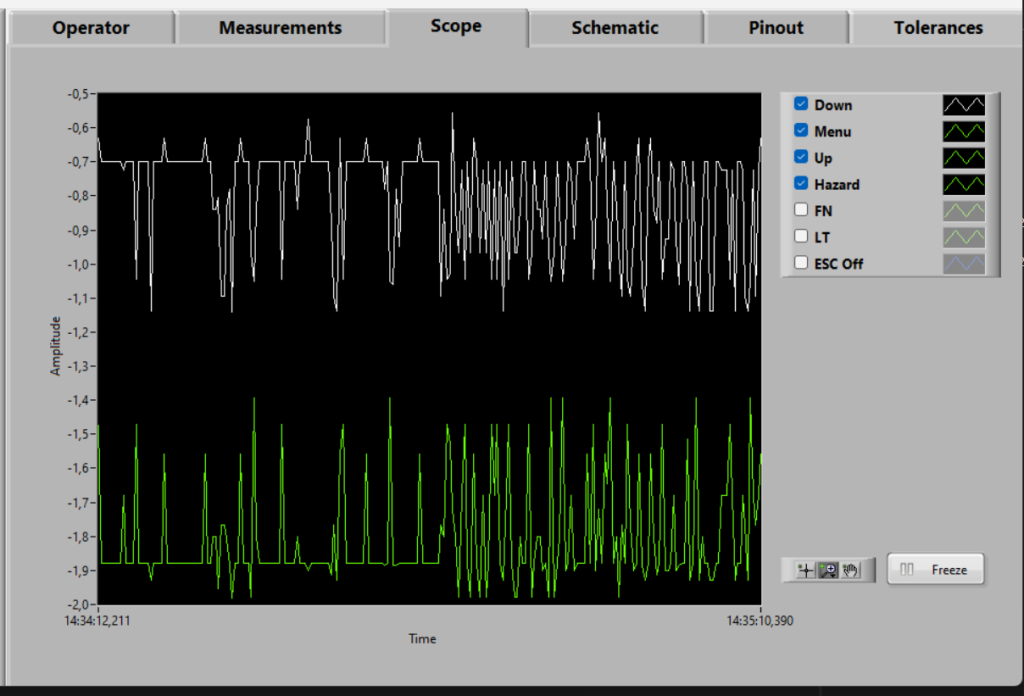Viewport: 1024px width, 696px height.
Task: Click the end time label 14:35:10,390
Action: tap(760, 621)
